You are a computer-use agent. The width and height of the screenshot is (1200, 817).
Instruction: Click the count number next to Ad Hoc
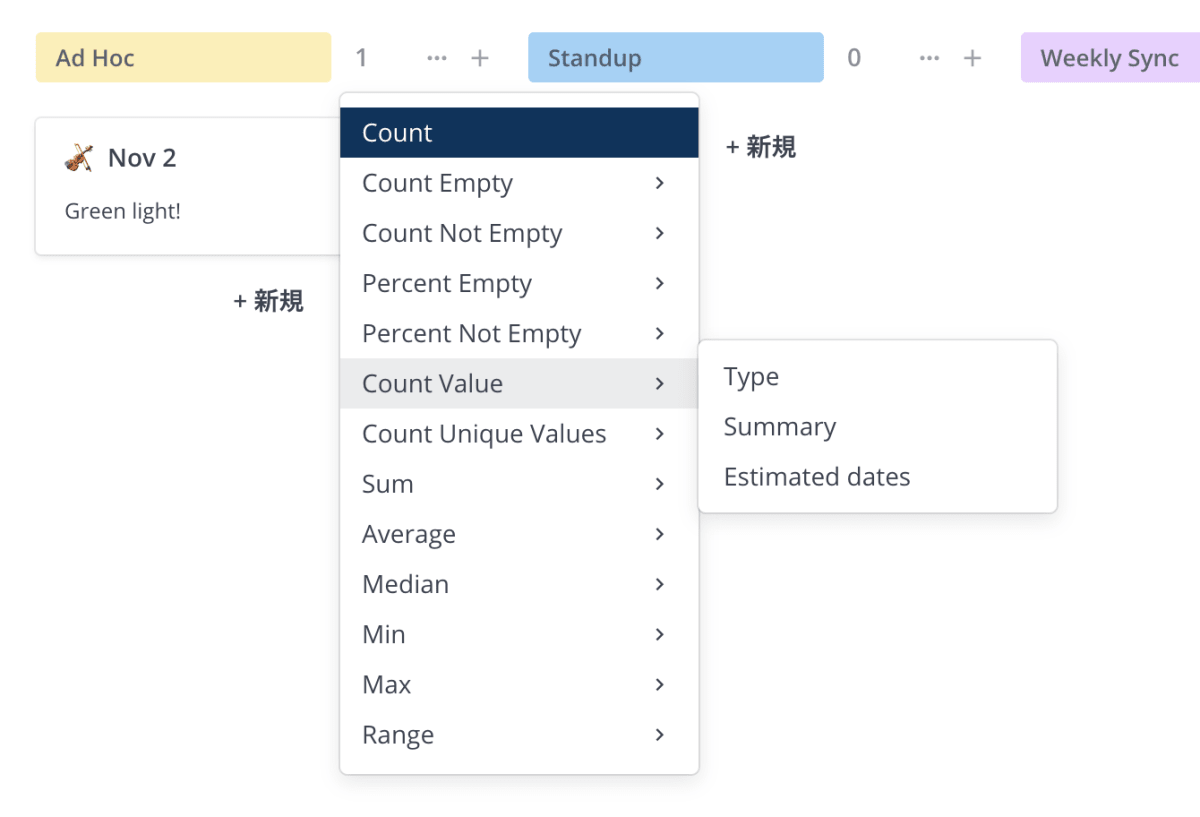(361, 57)
